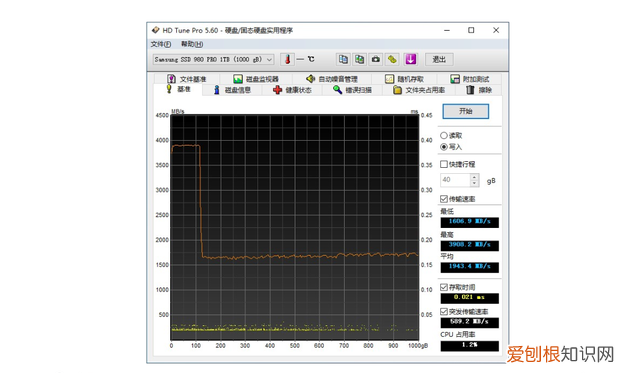Click the minimum speed value 1606.9 MB/s
Image resolution: width=640 pixels, height=373 pixels.
[x=469, y=222]
